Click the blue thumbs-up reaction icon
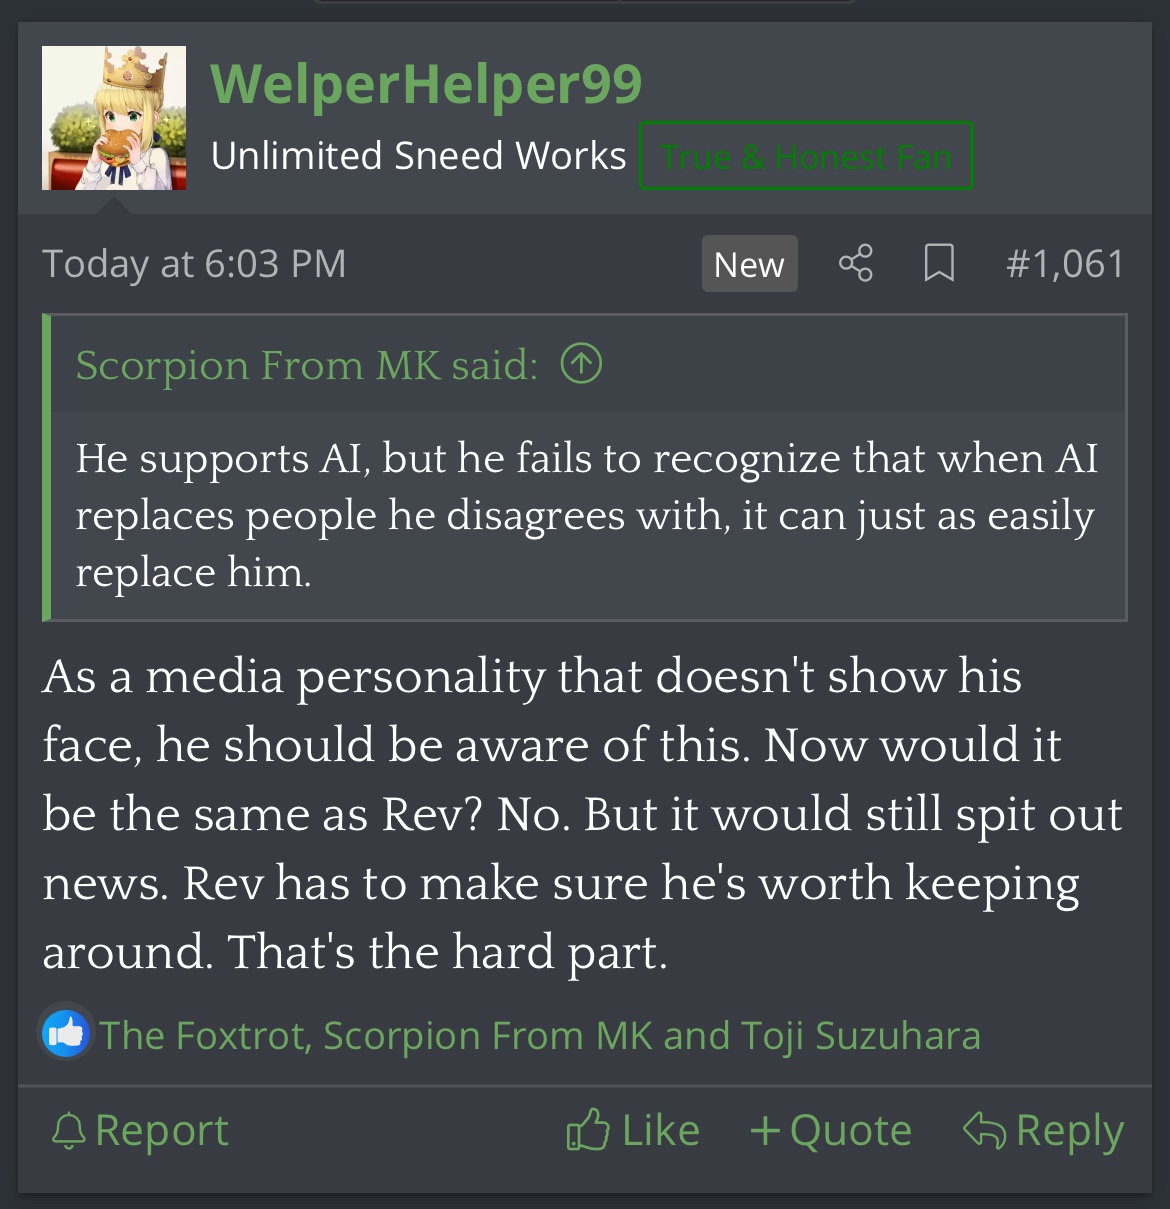Image resolution: width=1170 pixels, height=1209 pixels. tap(66, 1033)
